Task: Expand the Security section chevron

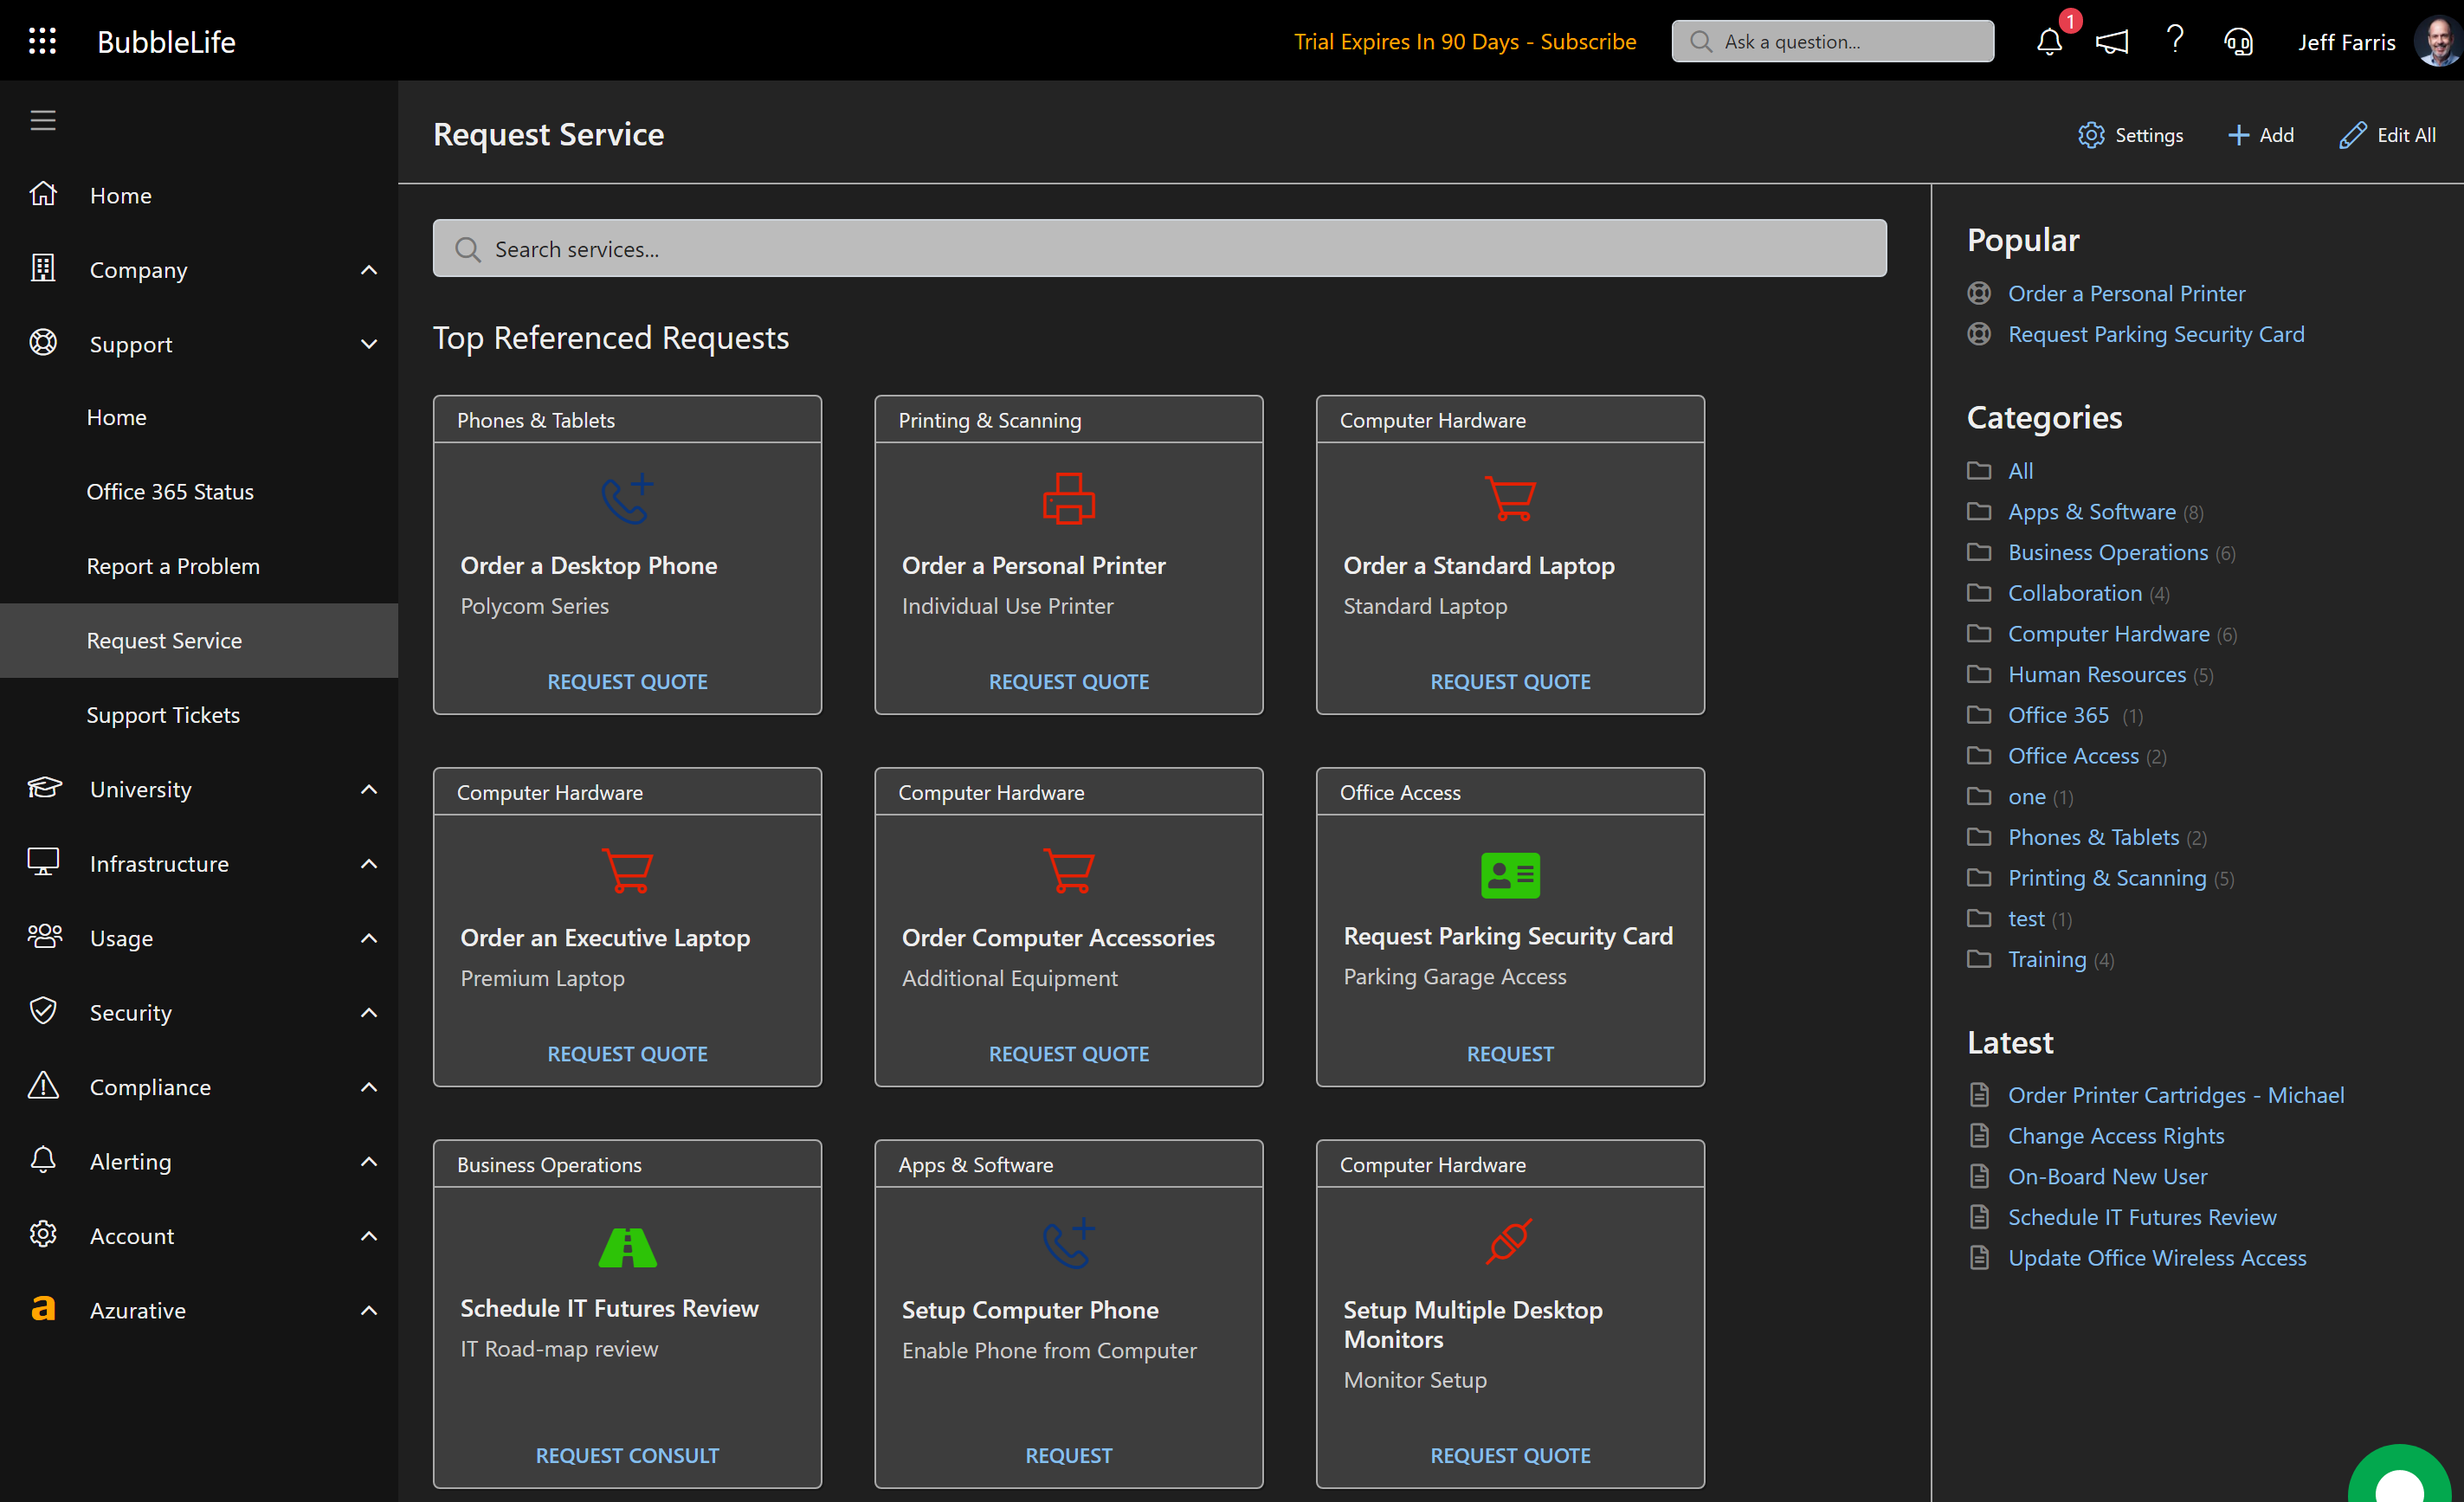Action: 369,1012
